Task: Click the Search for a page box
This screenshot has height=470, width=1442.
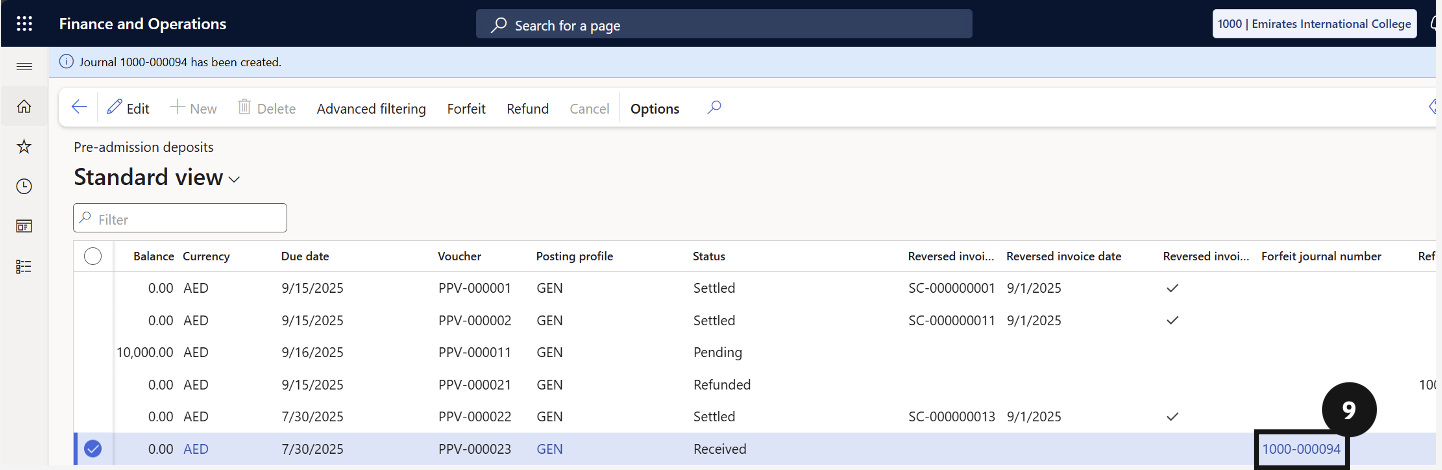Action: 724,24
